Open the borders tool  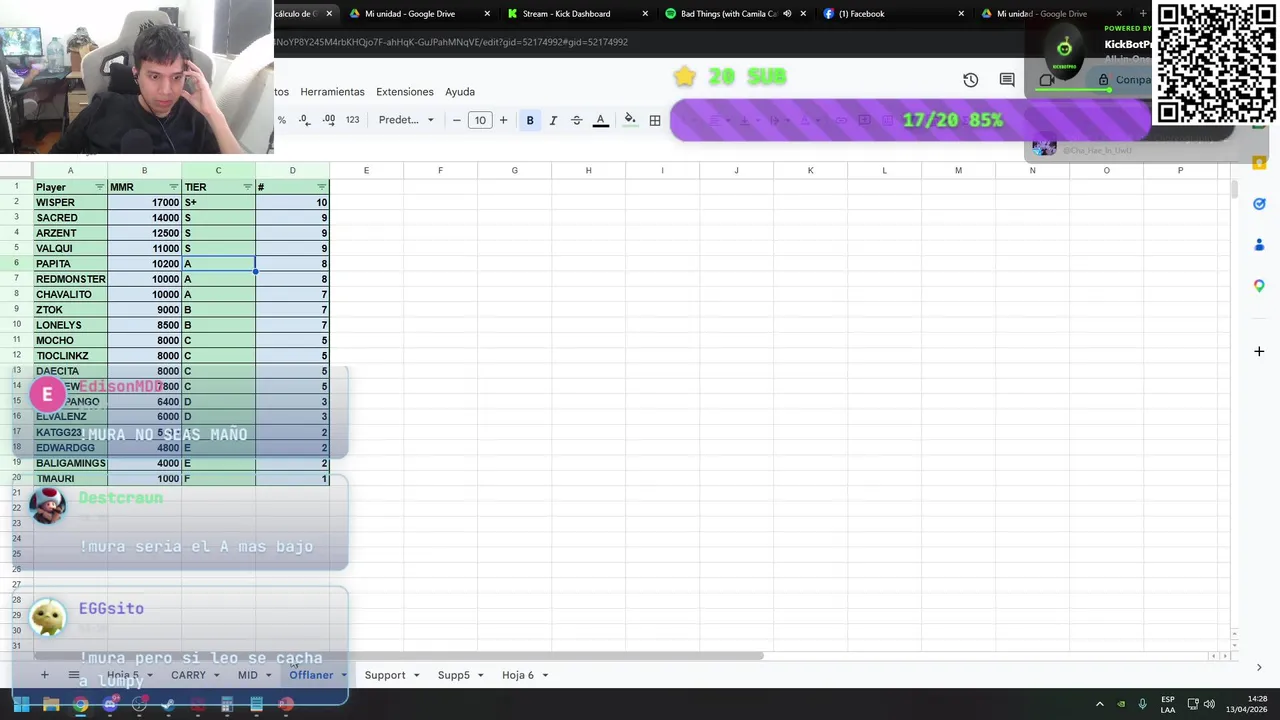(655, 120)
